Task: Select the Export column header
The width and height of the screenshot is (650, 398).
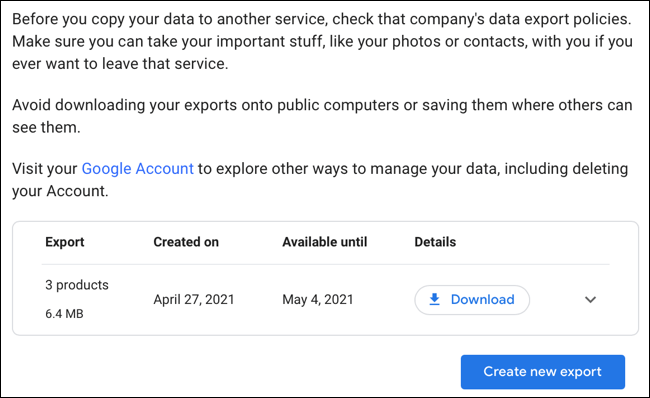Action: point(65,242)
